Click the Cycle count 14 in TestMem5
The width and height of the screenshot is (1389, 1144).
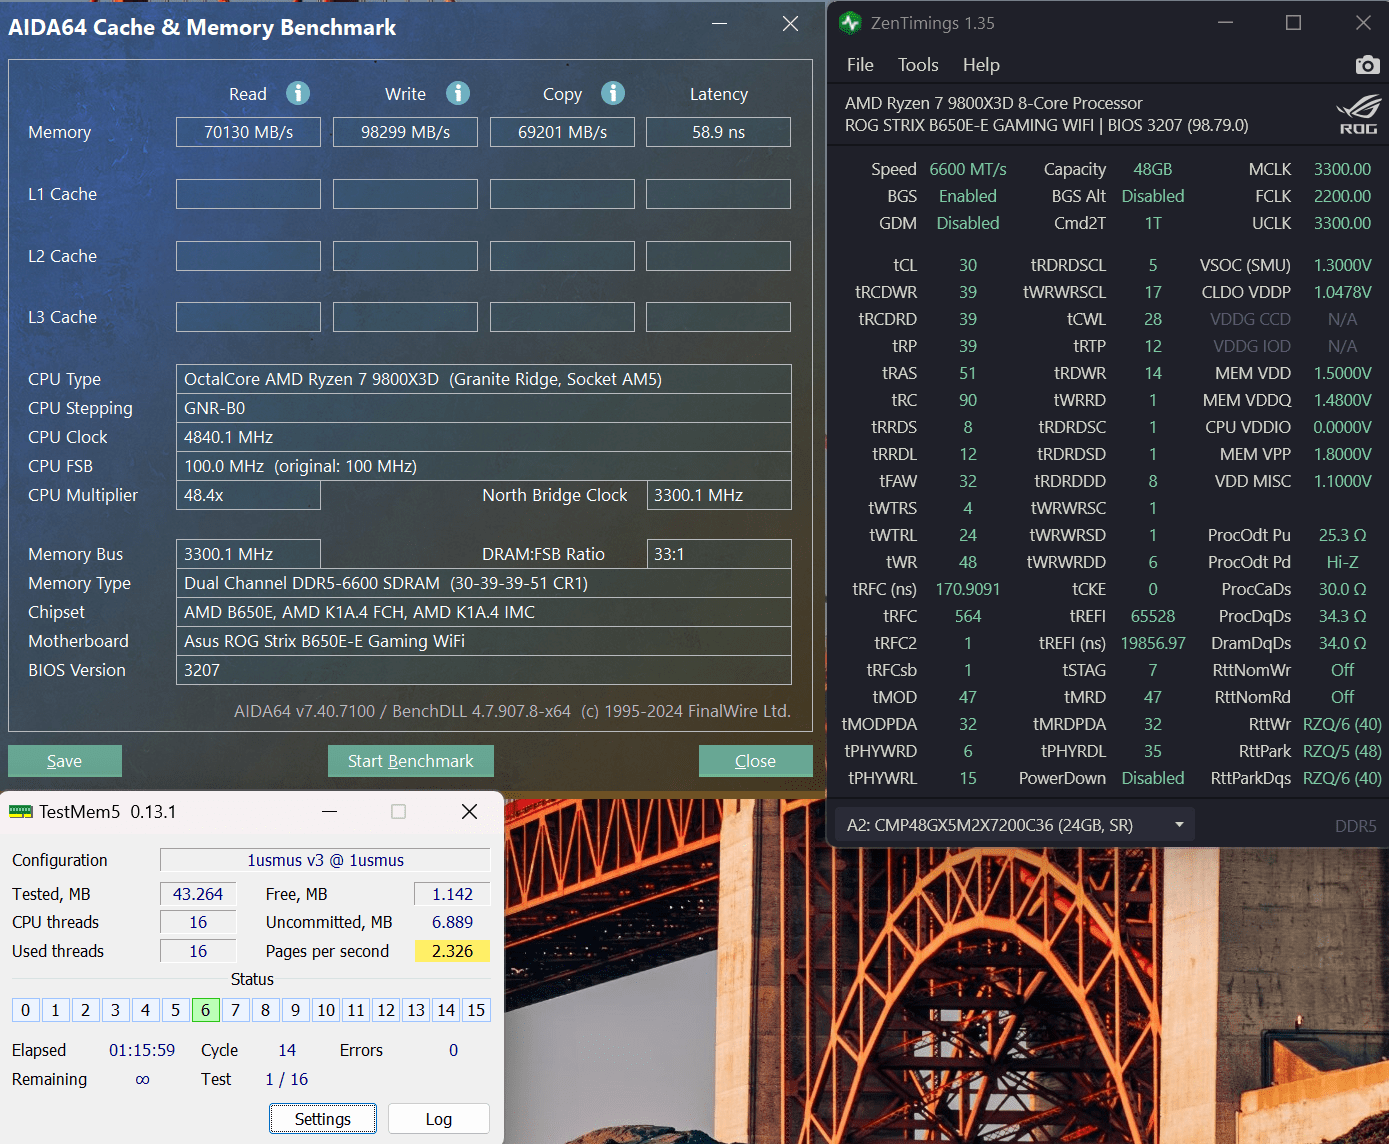[x=287, y=1050]
